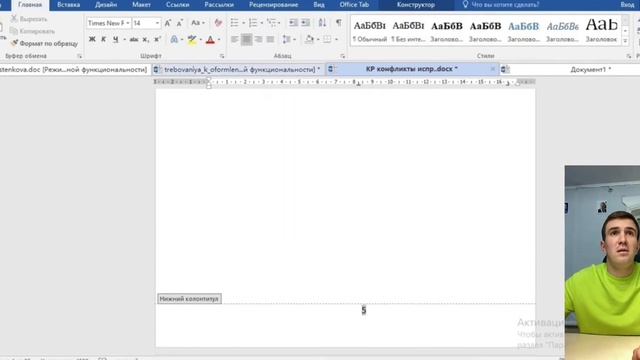Decrease paragraph indent

click(293, 23)
